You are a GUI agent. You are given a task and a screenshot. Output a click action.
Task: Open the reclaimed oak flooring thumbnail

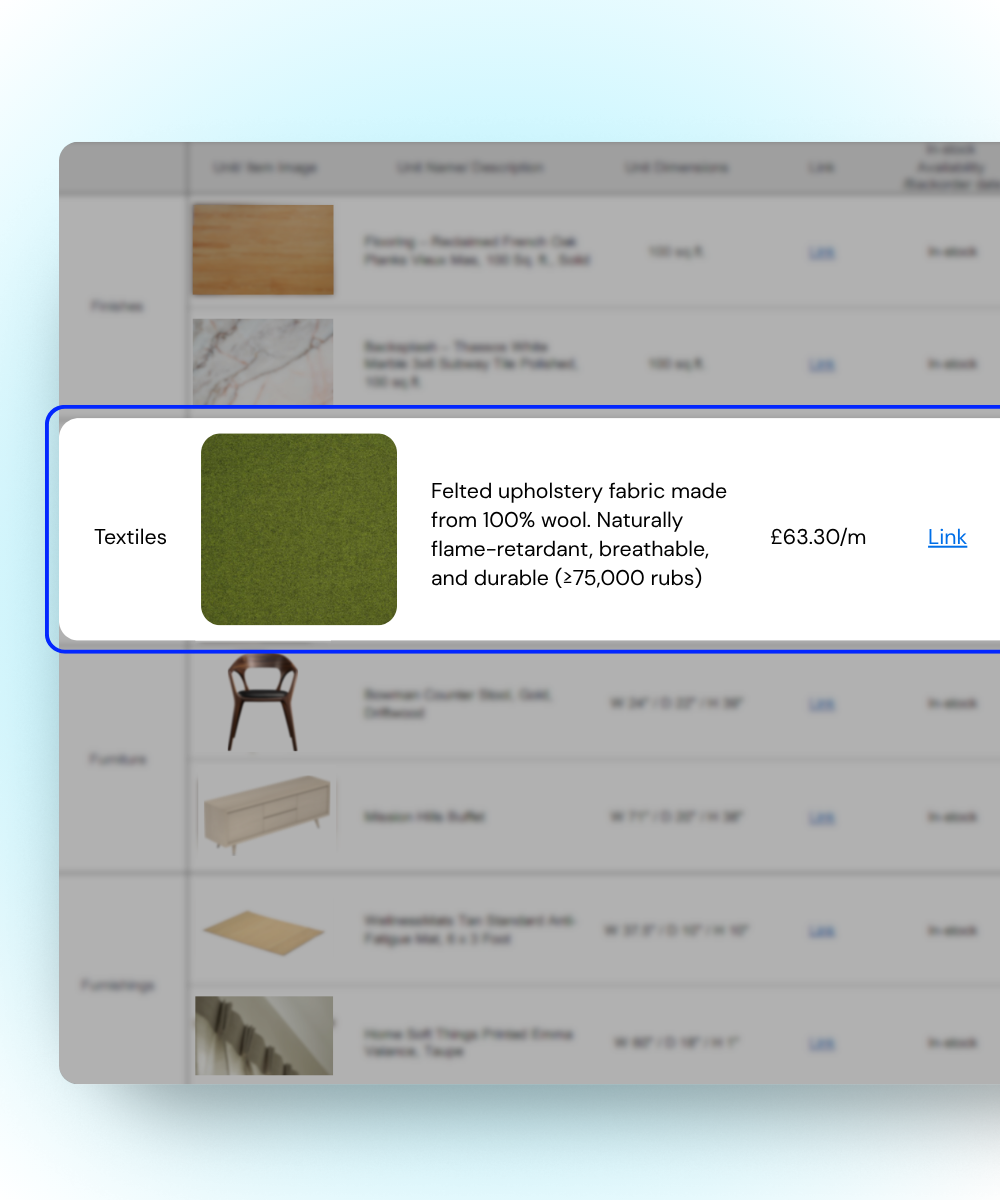263,250
